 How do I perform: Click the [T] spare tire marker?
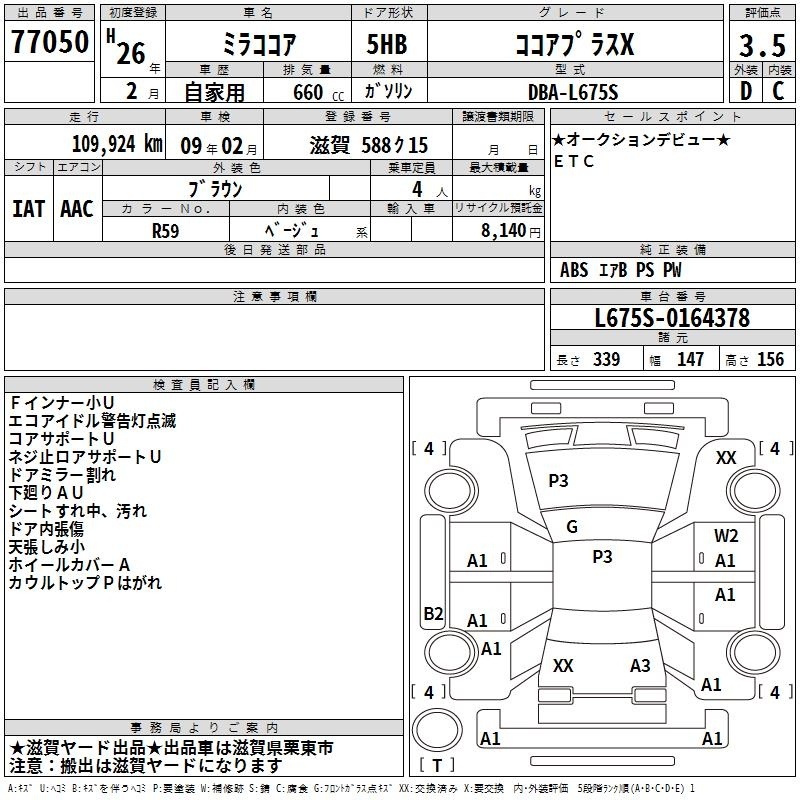coord(437,766)
